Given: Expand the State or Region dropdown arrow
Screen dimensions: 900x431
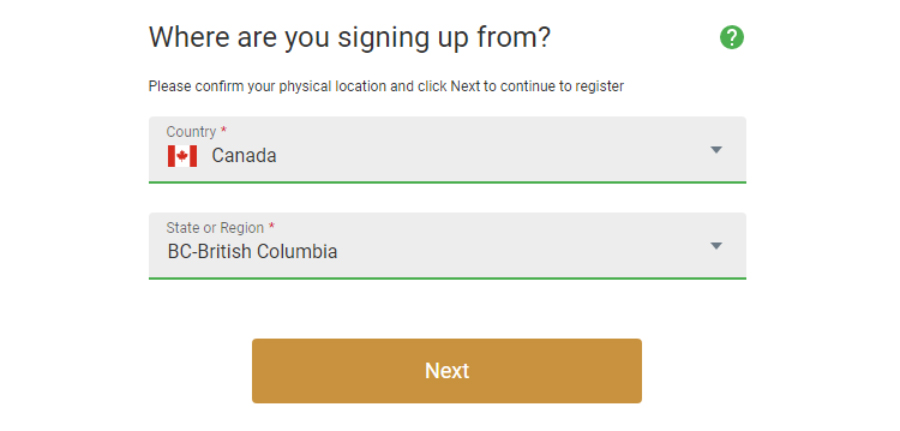Looking at the screenshot, I should 716,246.
